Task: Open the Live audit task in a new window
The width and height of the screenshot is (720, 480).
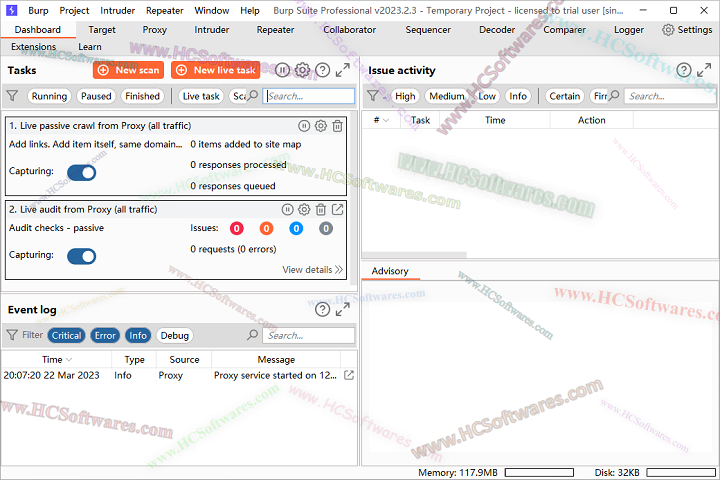Action: point(338,209)
